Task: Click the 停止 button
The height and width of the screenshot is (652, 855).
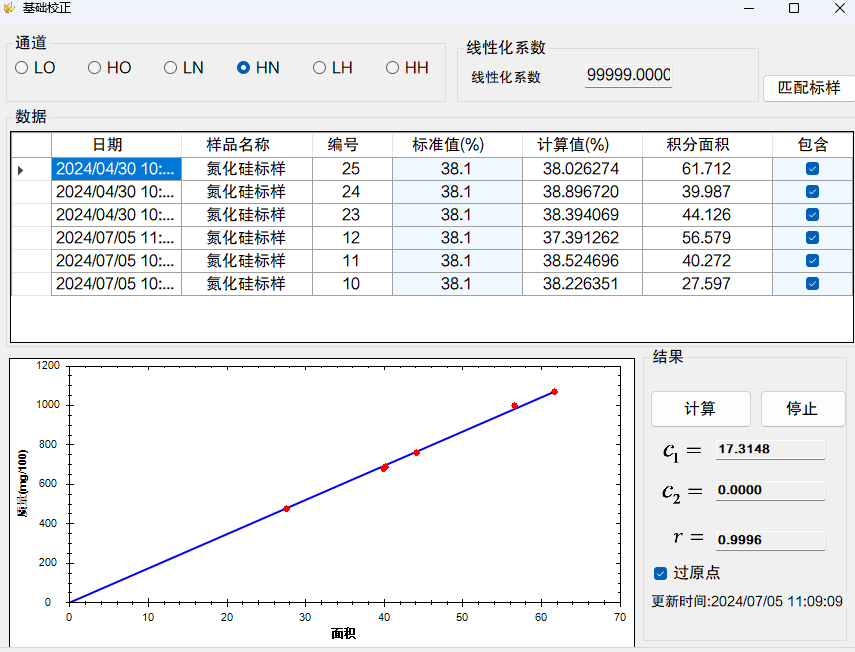Action: (x=802, y=408)
